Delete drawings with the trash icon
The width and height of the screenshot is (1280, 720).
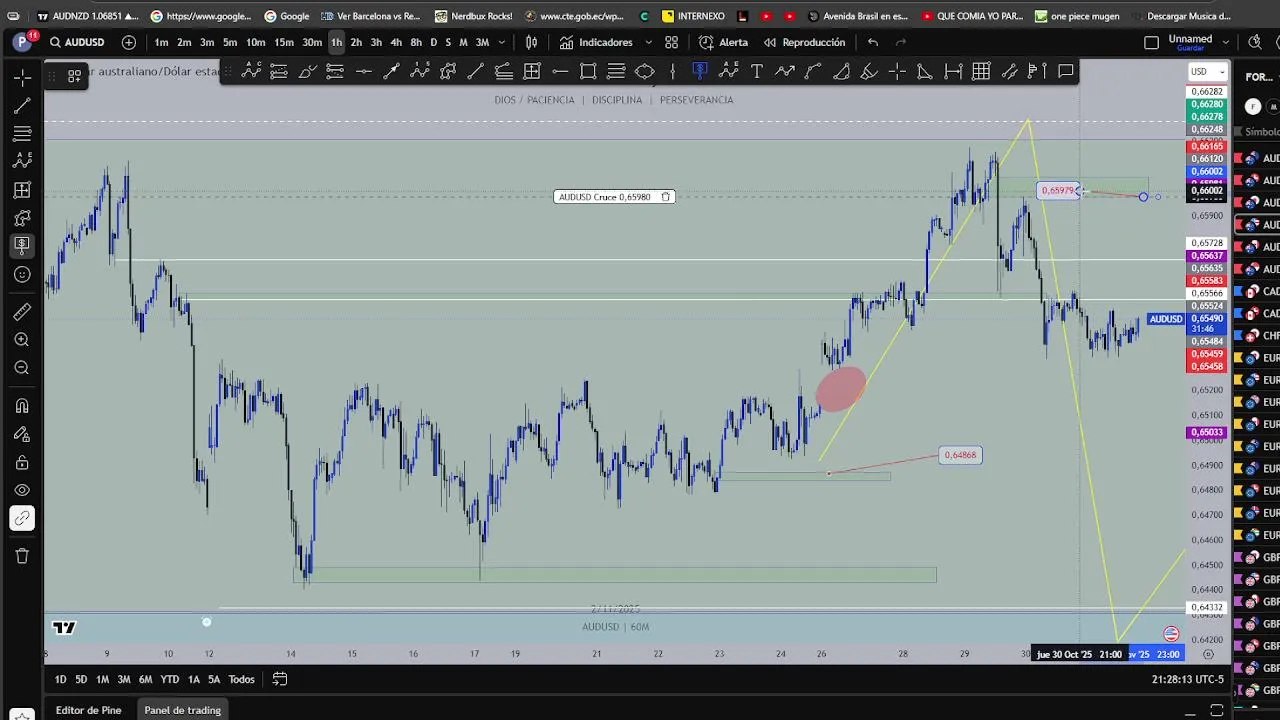point(22,556)
